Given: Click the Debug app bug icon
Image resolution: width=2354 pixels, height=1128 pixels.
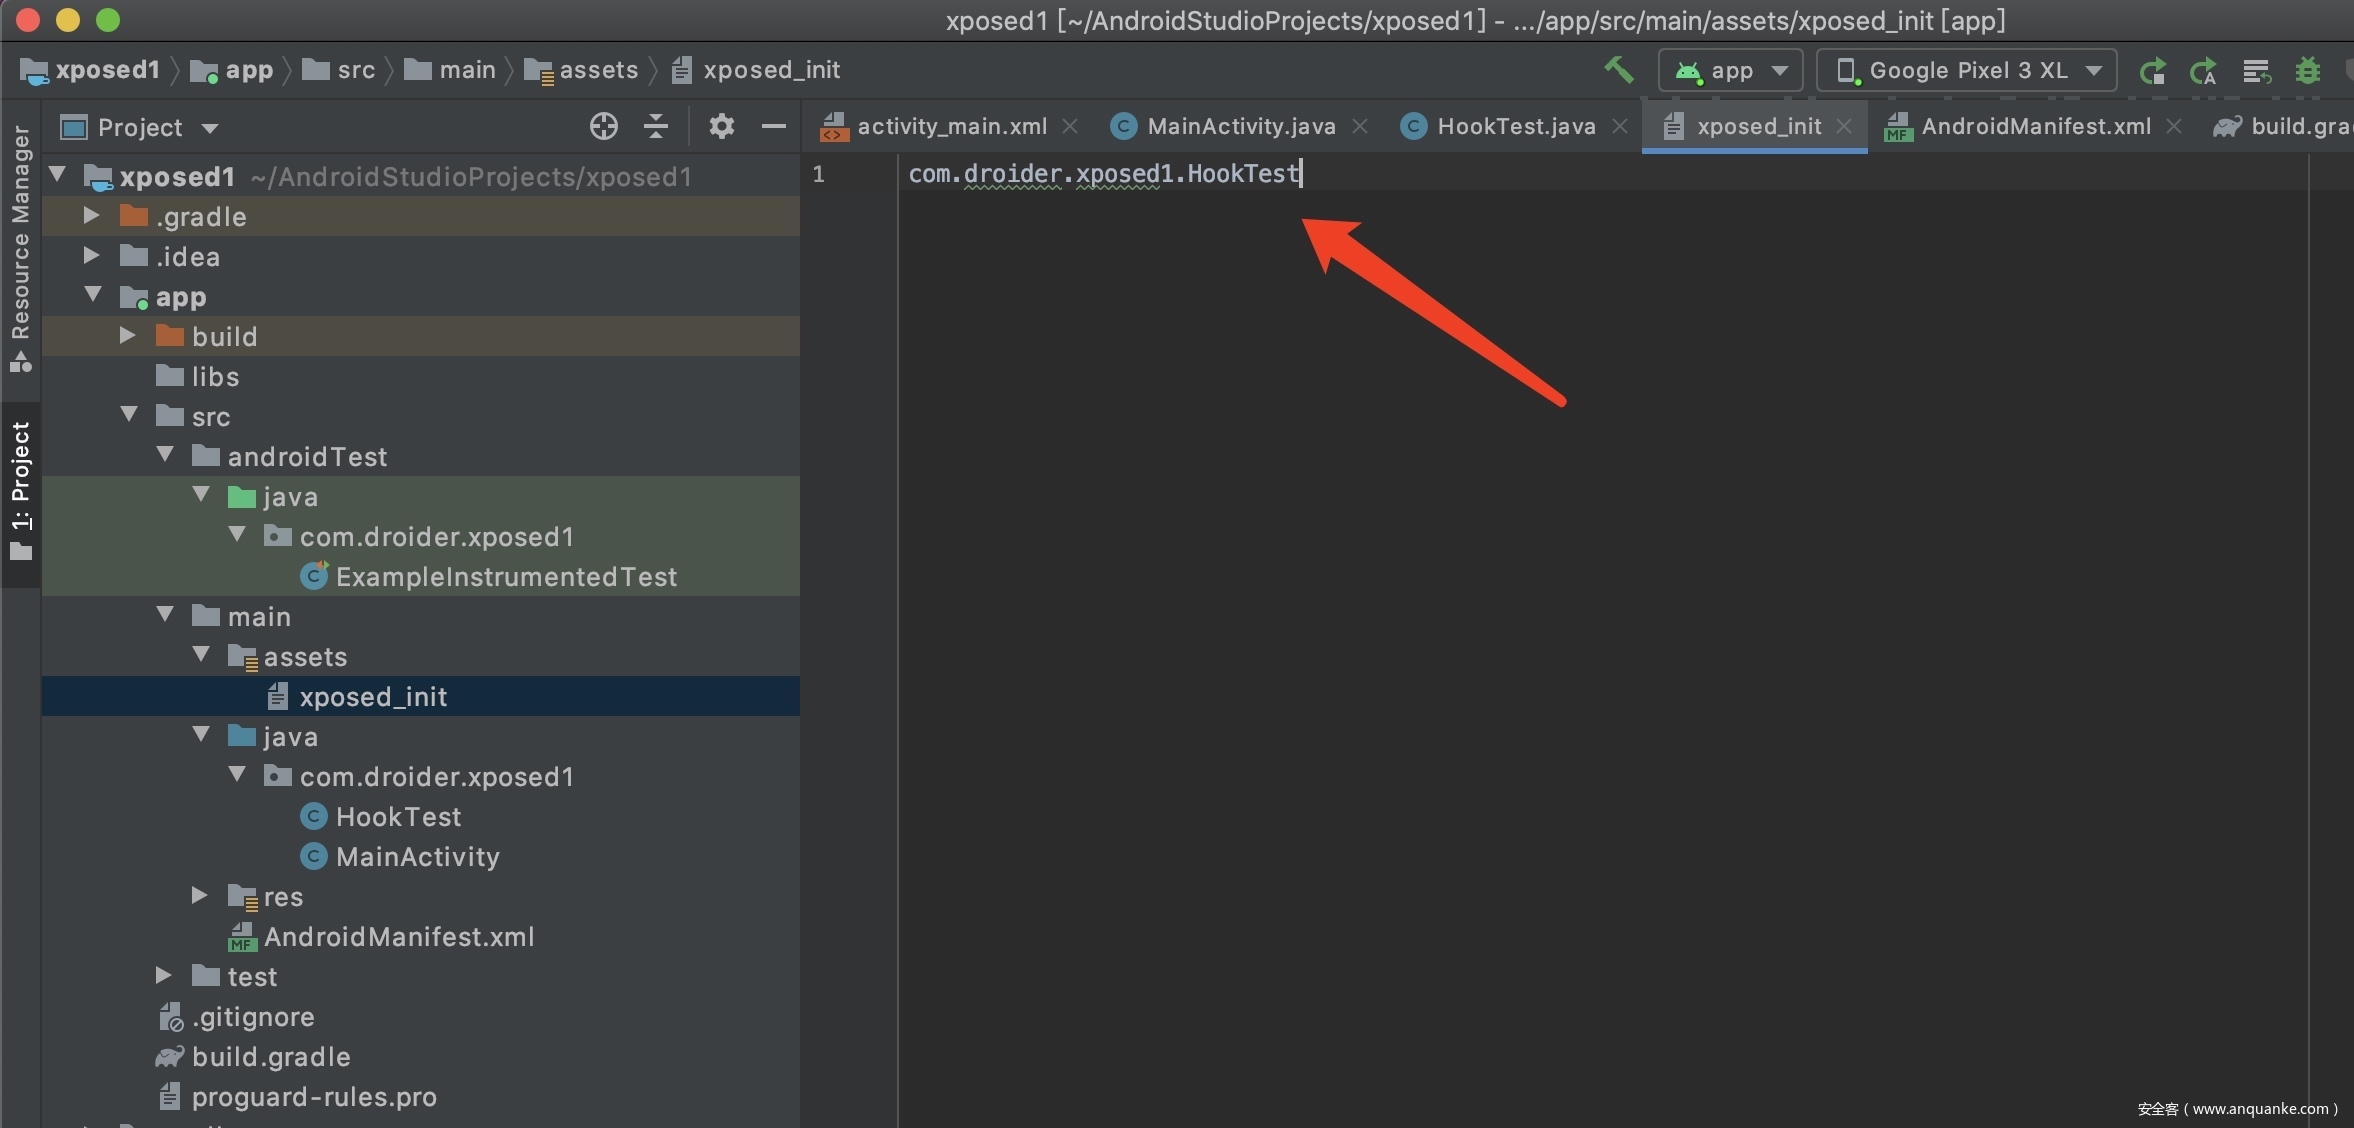Looking at the screenshot, I should click(2308, 71).
